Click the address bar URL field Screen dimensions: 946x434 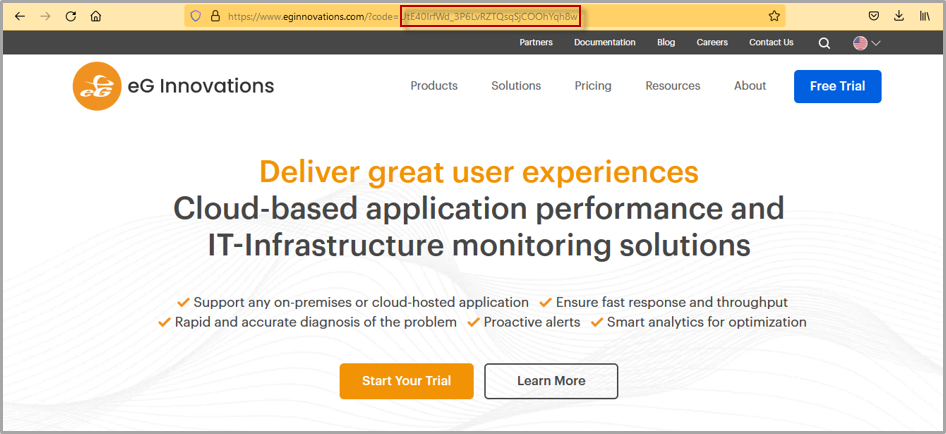click(486, 17)
